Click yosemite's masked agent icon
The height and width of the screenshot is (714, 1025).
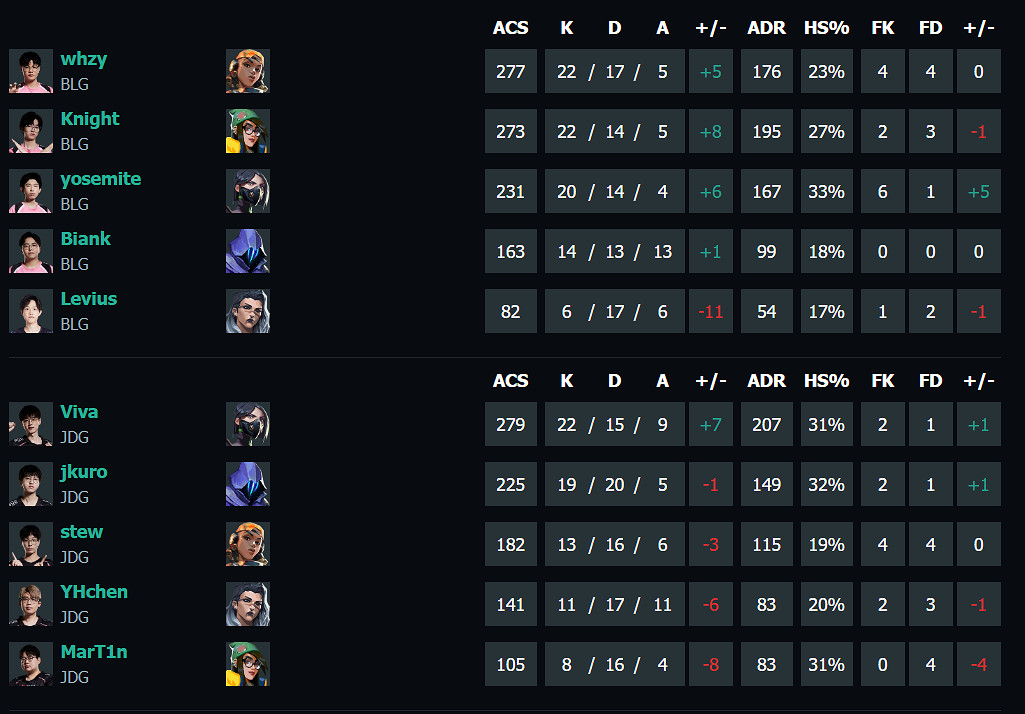tap(247, 192)
